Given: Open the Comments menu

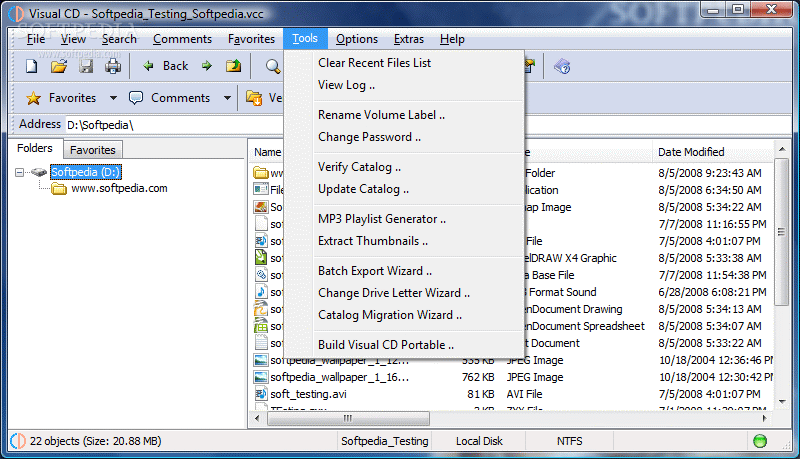Looking at the screenshot, I should tap(182, 39).
